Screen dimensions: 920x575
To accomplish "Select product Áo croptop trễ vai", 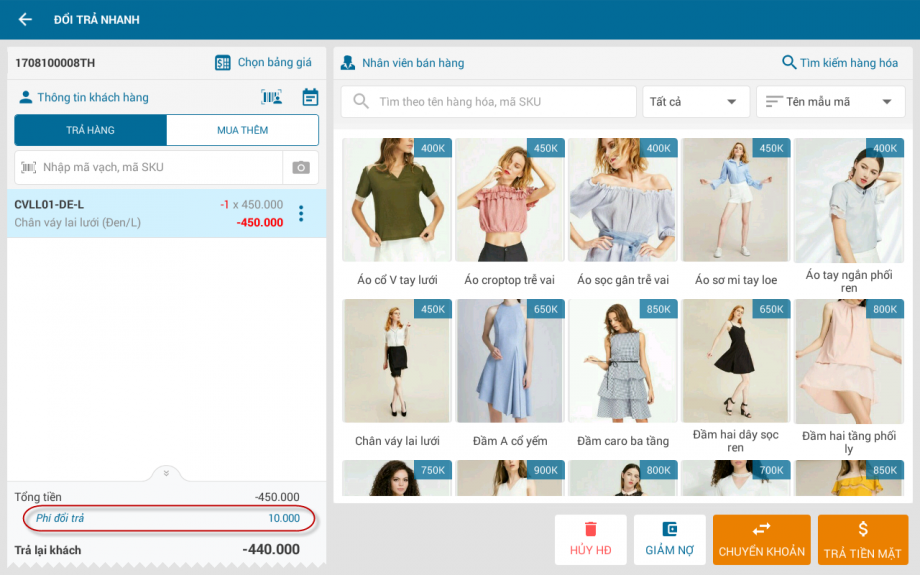I will tap(509, 214).
